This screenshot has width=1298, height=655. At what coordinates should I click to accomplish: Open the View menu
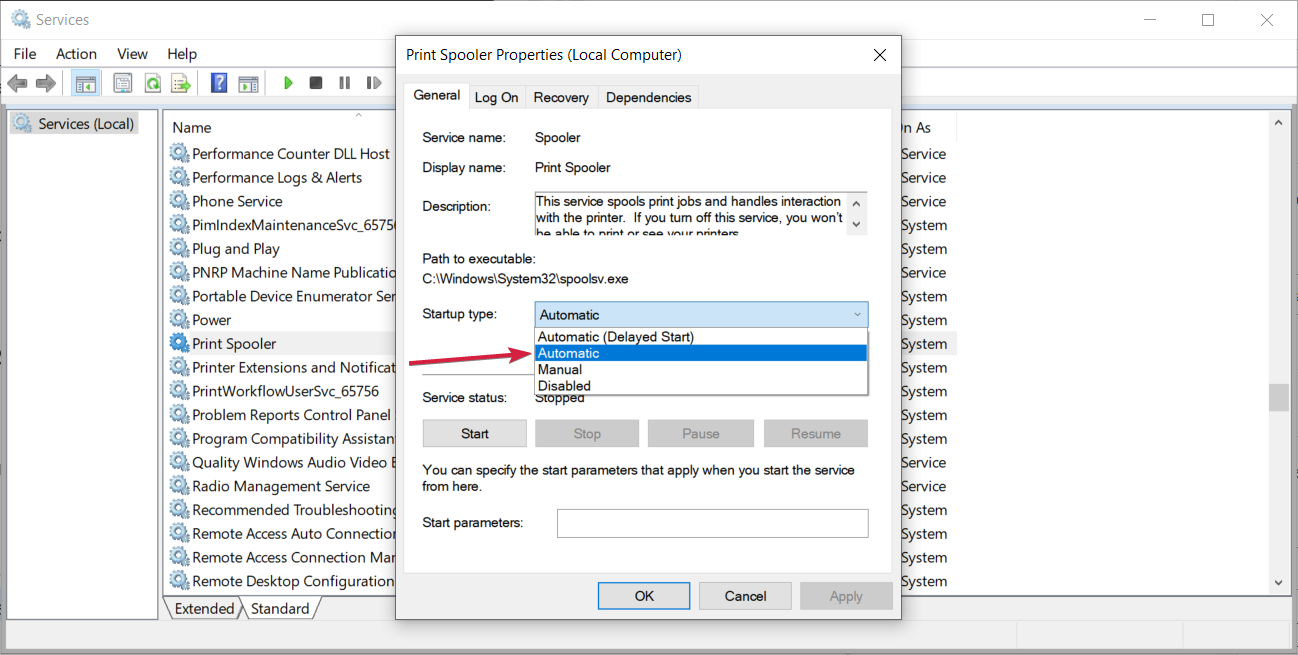pos(132,54)
